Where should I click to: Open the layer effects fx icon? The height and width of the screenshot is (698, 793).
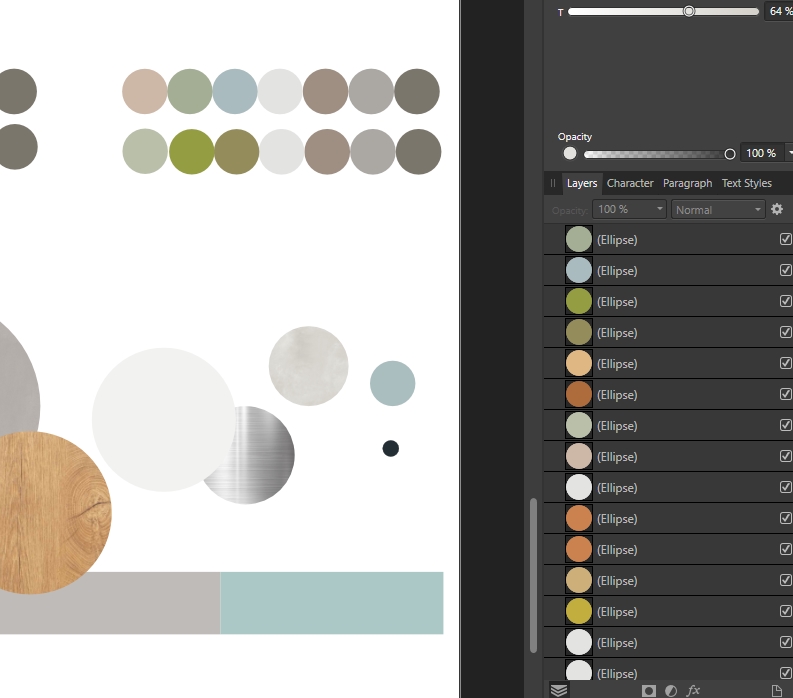click(x=693, y=690)
